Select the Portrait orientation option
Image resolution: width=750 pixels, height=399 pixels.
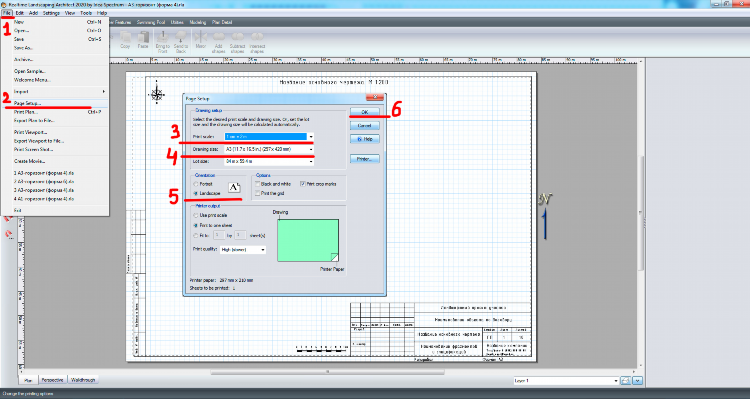196,184
